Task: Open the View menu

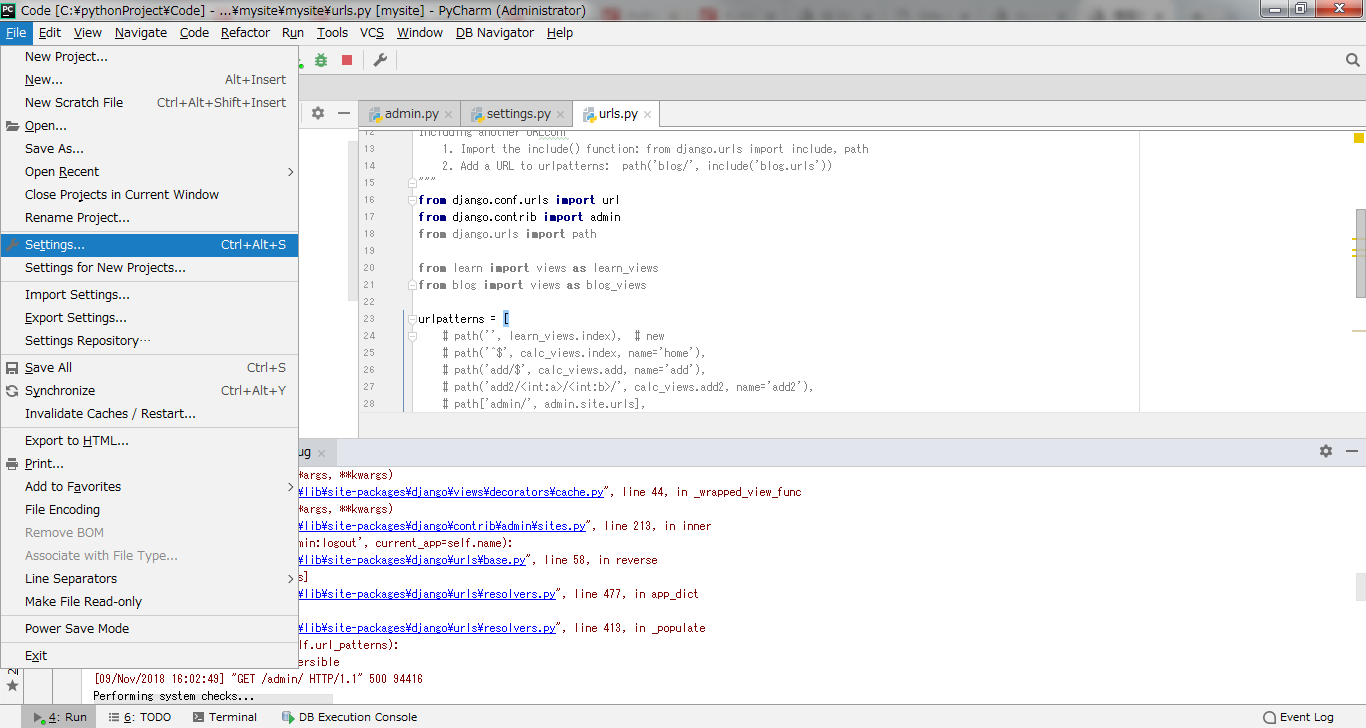Action: coord(88,33)
